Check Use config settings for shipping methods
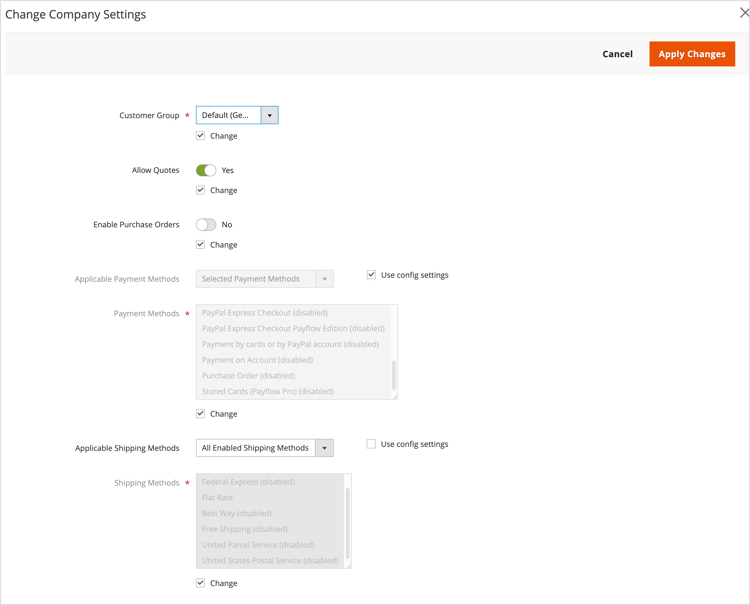The width and height of the screenshot is (750, 605). [371, 444]
